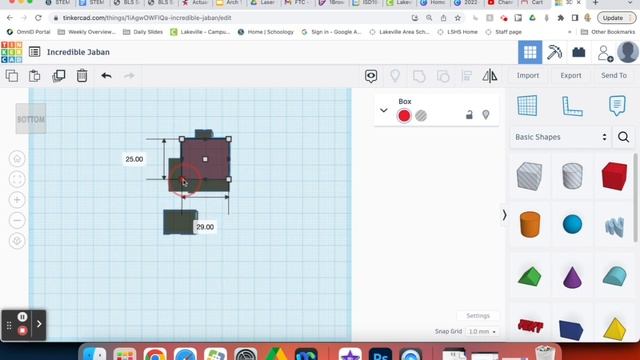Pick the purple Cone shape
This screenshot has width=640, height=360.
(572, 277)
